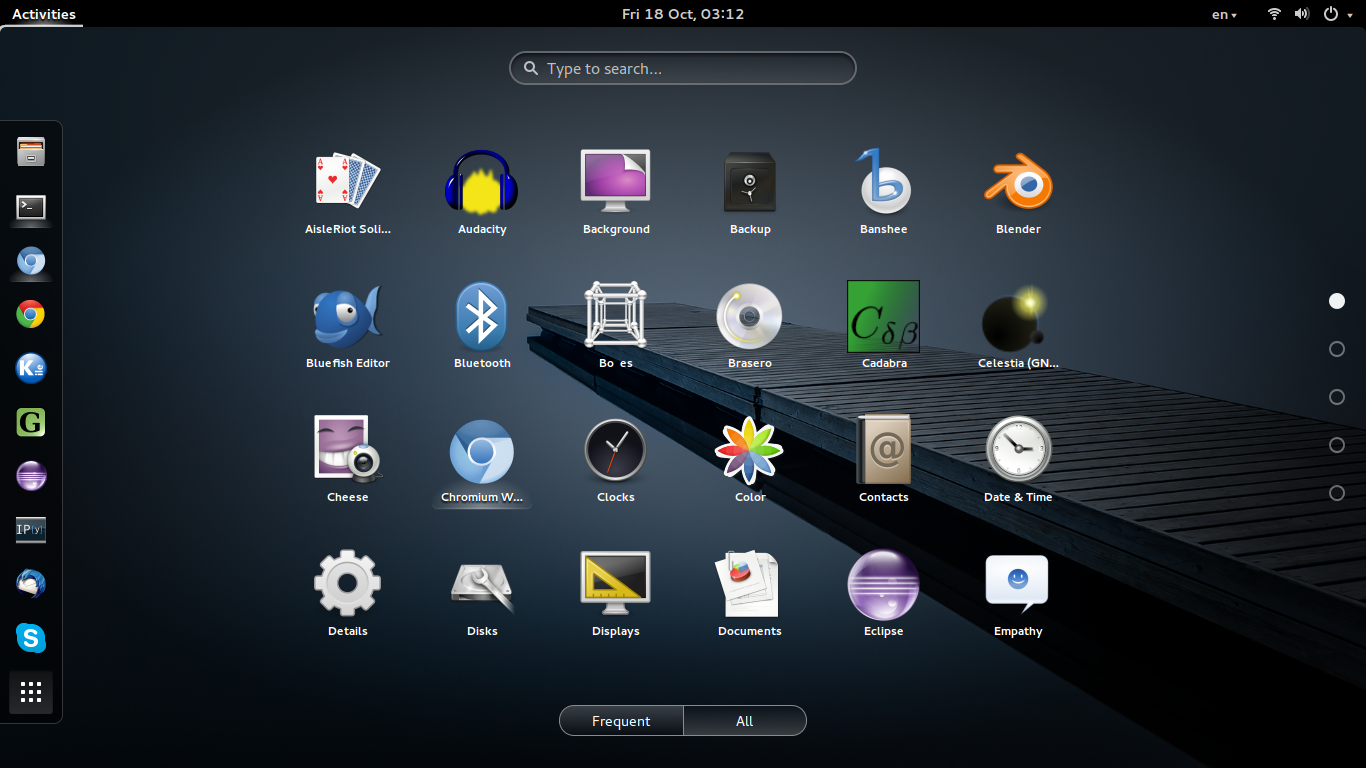Open Terminal in the dash
This screenshot has width=1366, height=768.
pos(31,207)
